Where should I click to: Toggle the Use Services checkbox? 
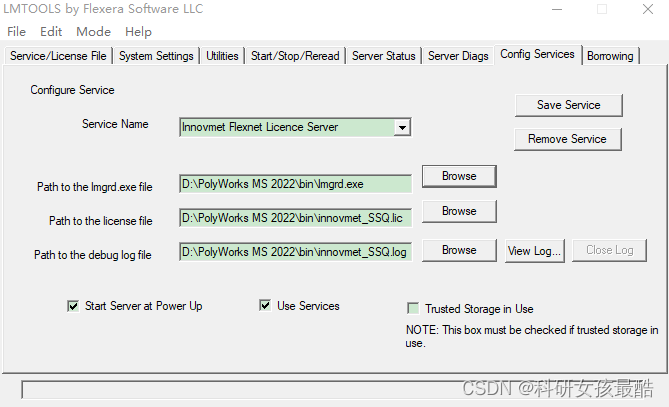point(265,305)
